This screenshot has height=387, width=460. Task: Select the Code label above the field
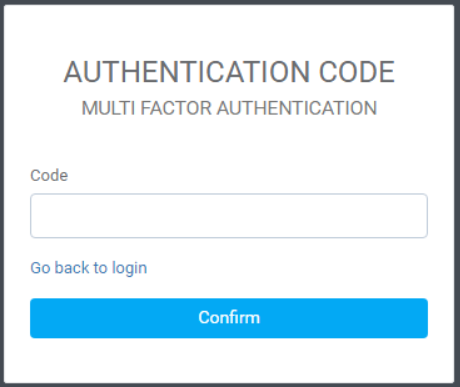click(x=49, y=175)
